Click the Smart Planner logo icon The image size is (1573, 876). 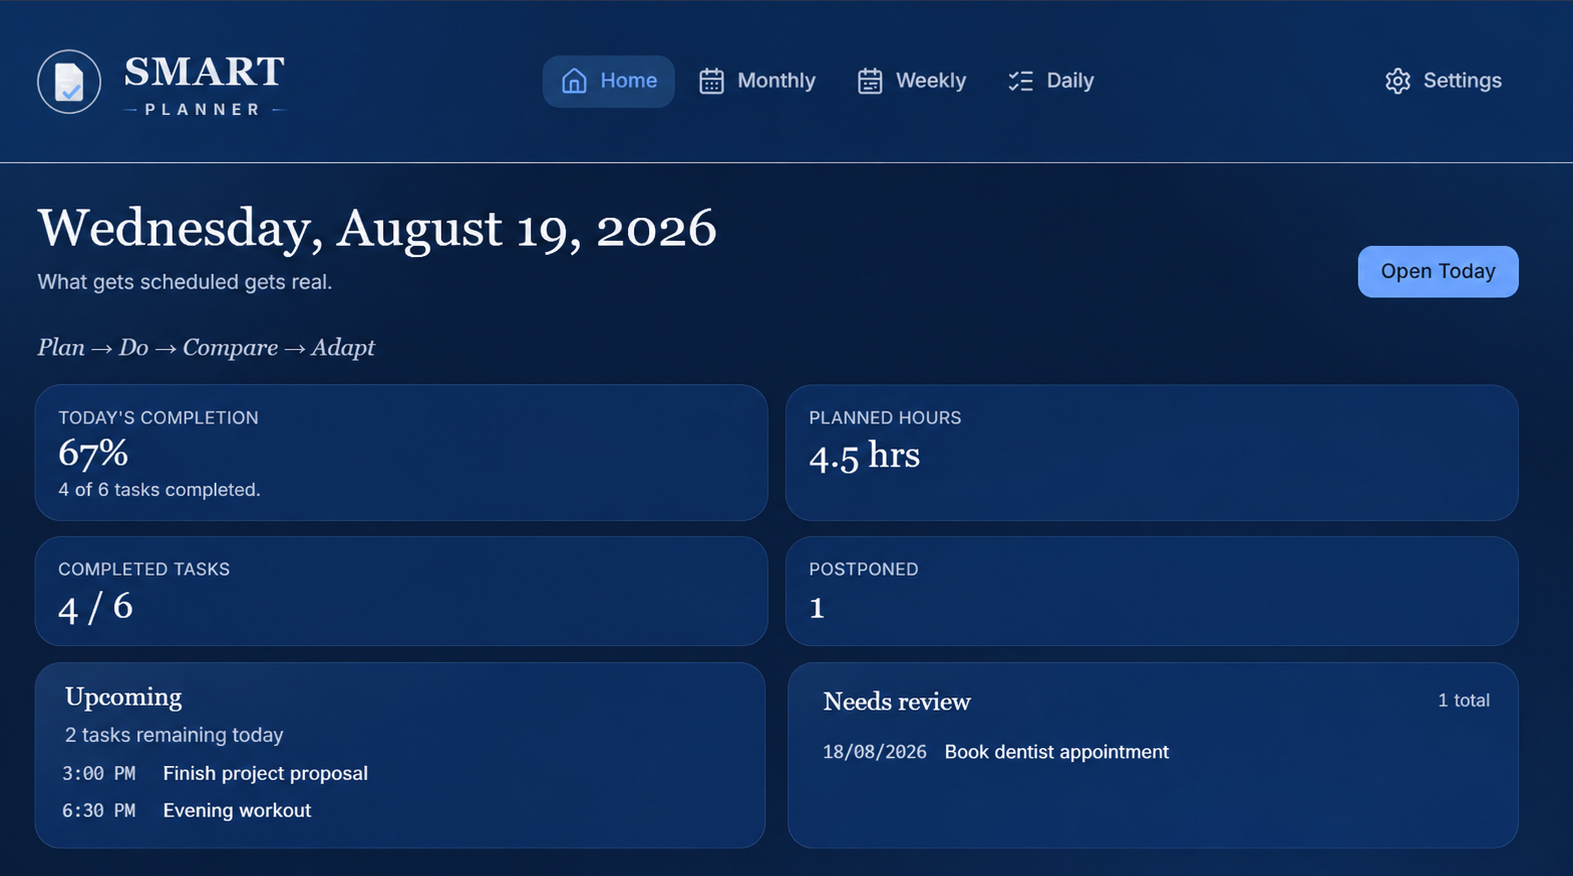(69, 82)
